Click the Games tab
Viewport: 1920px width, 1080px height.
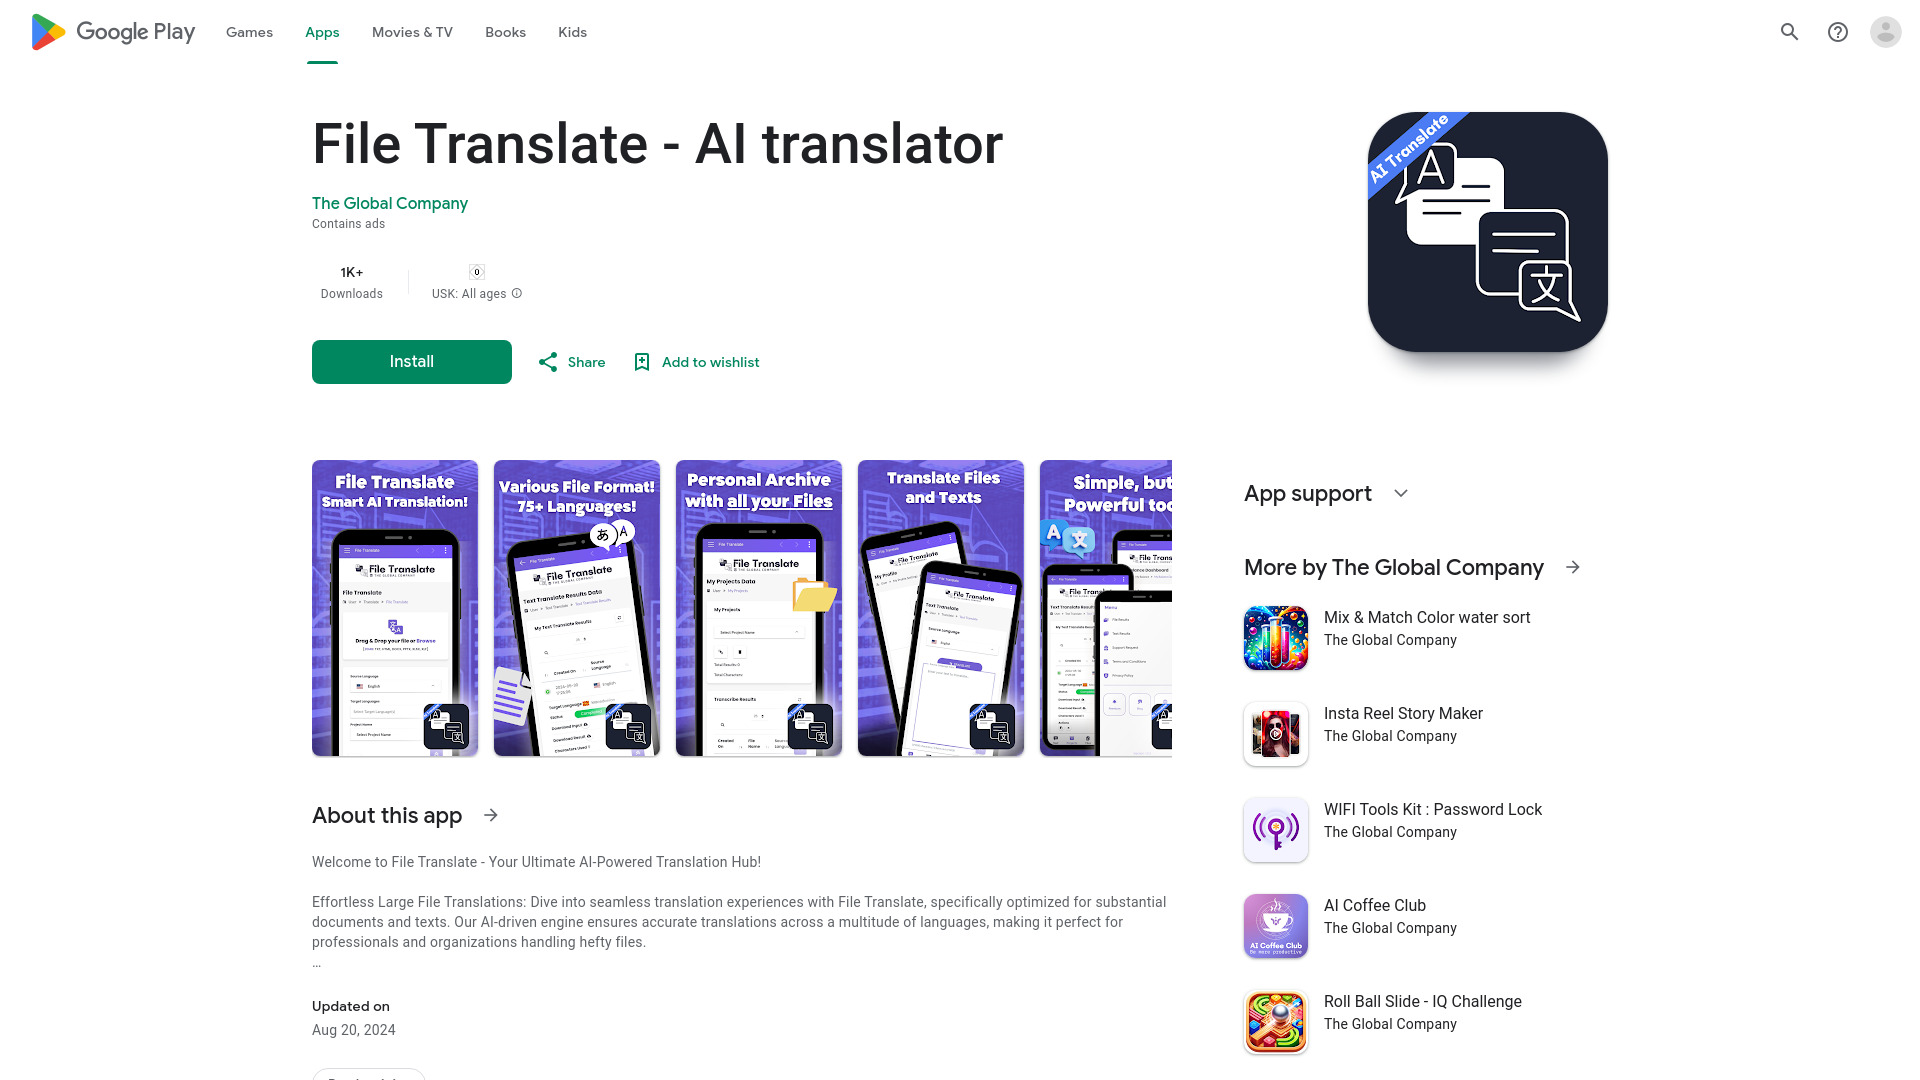tap(249, 32)
